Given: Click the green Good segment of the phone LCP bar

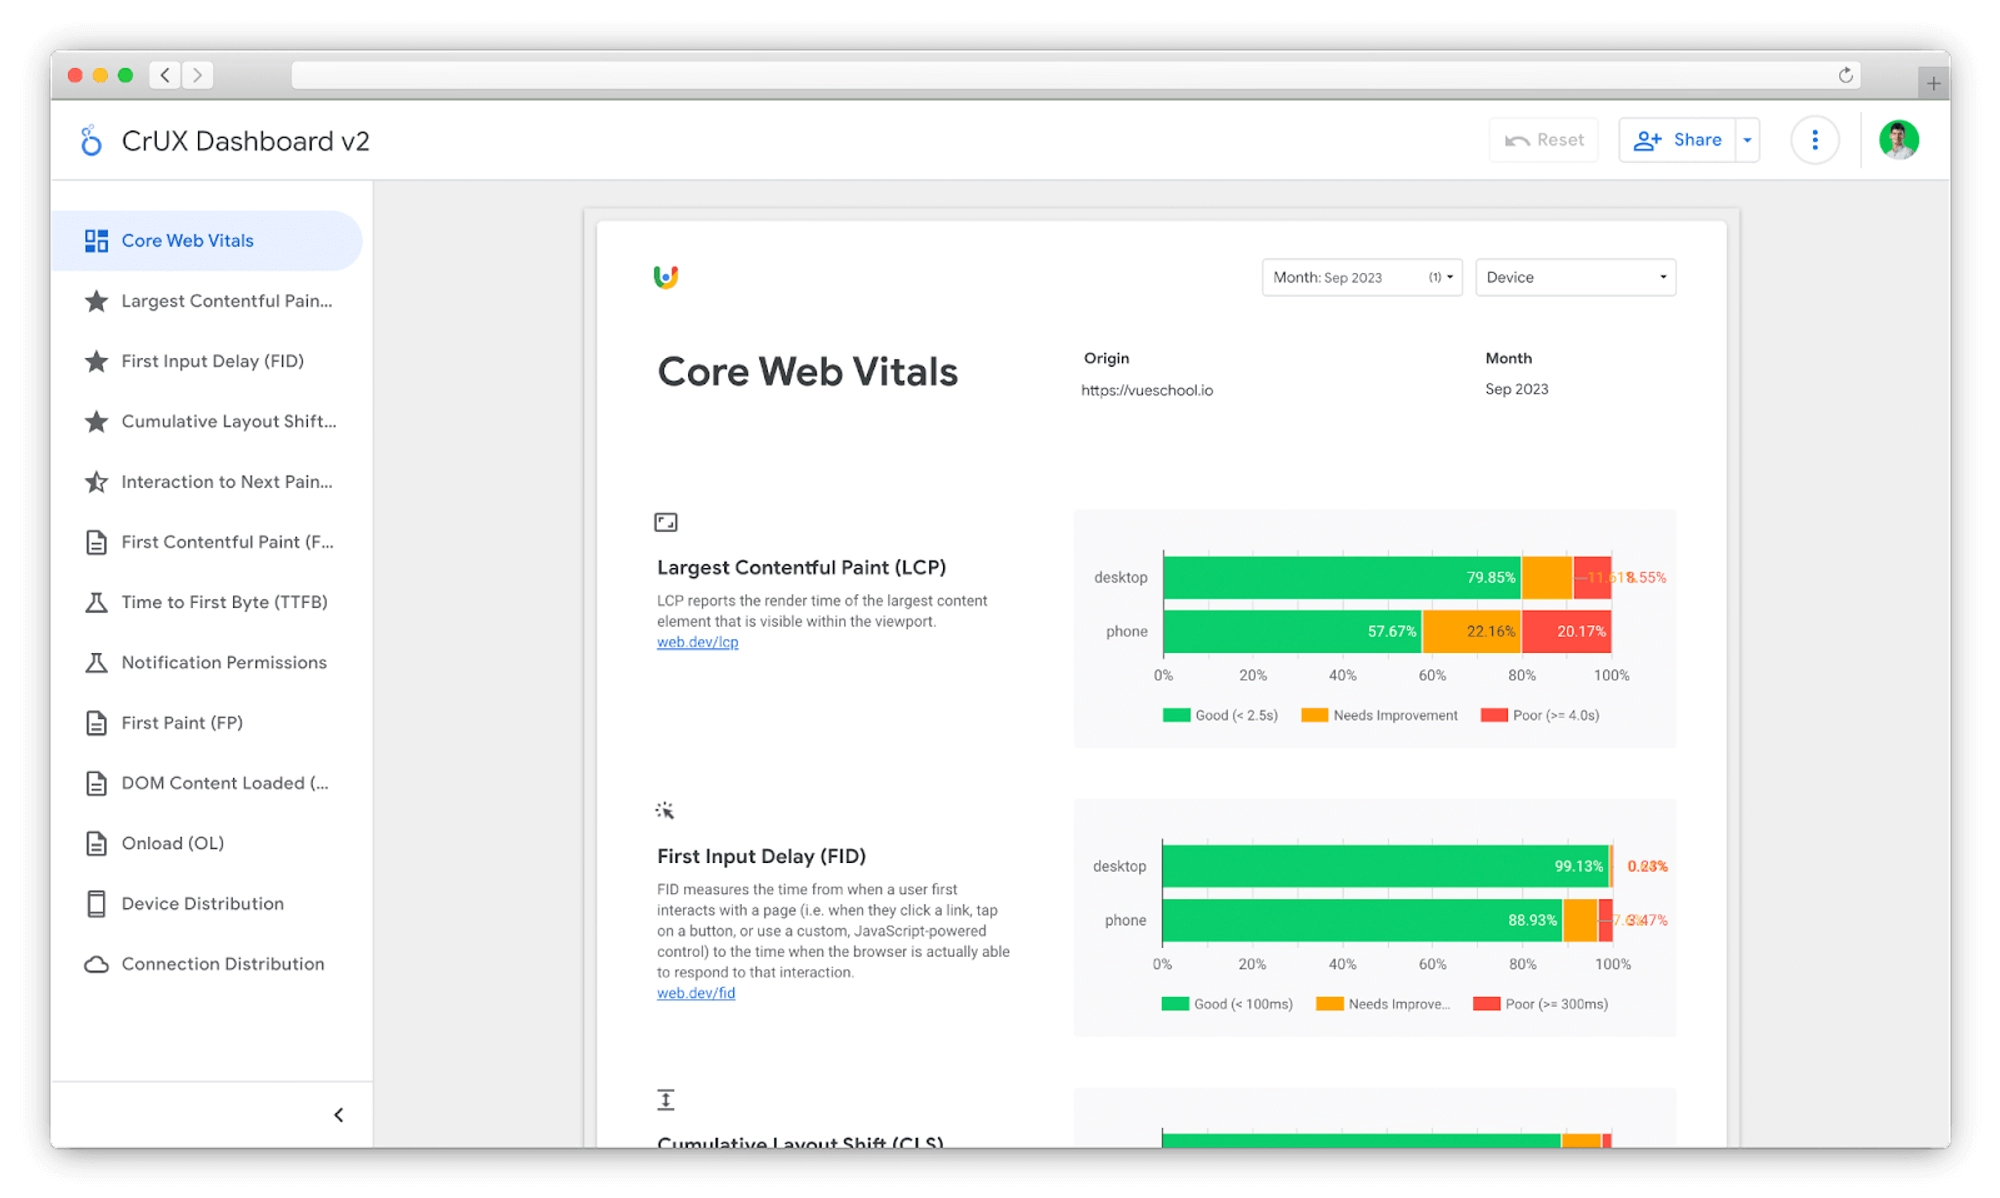Looking at the screenshot, I should point(1290,631).
